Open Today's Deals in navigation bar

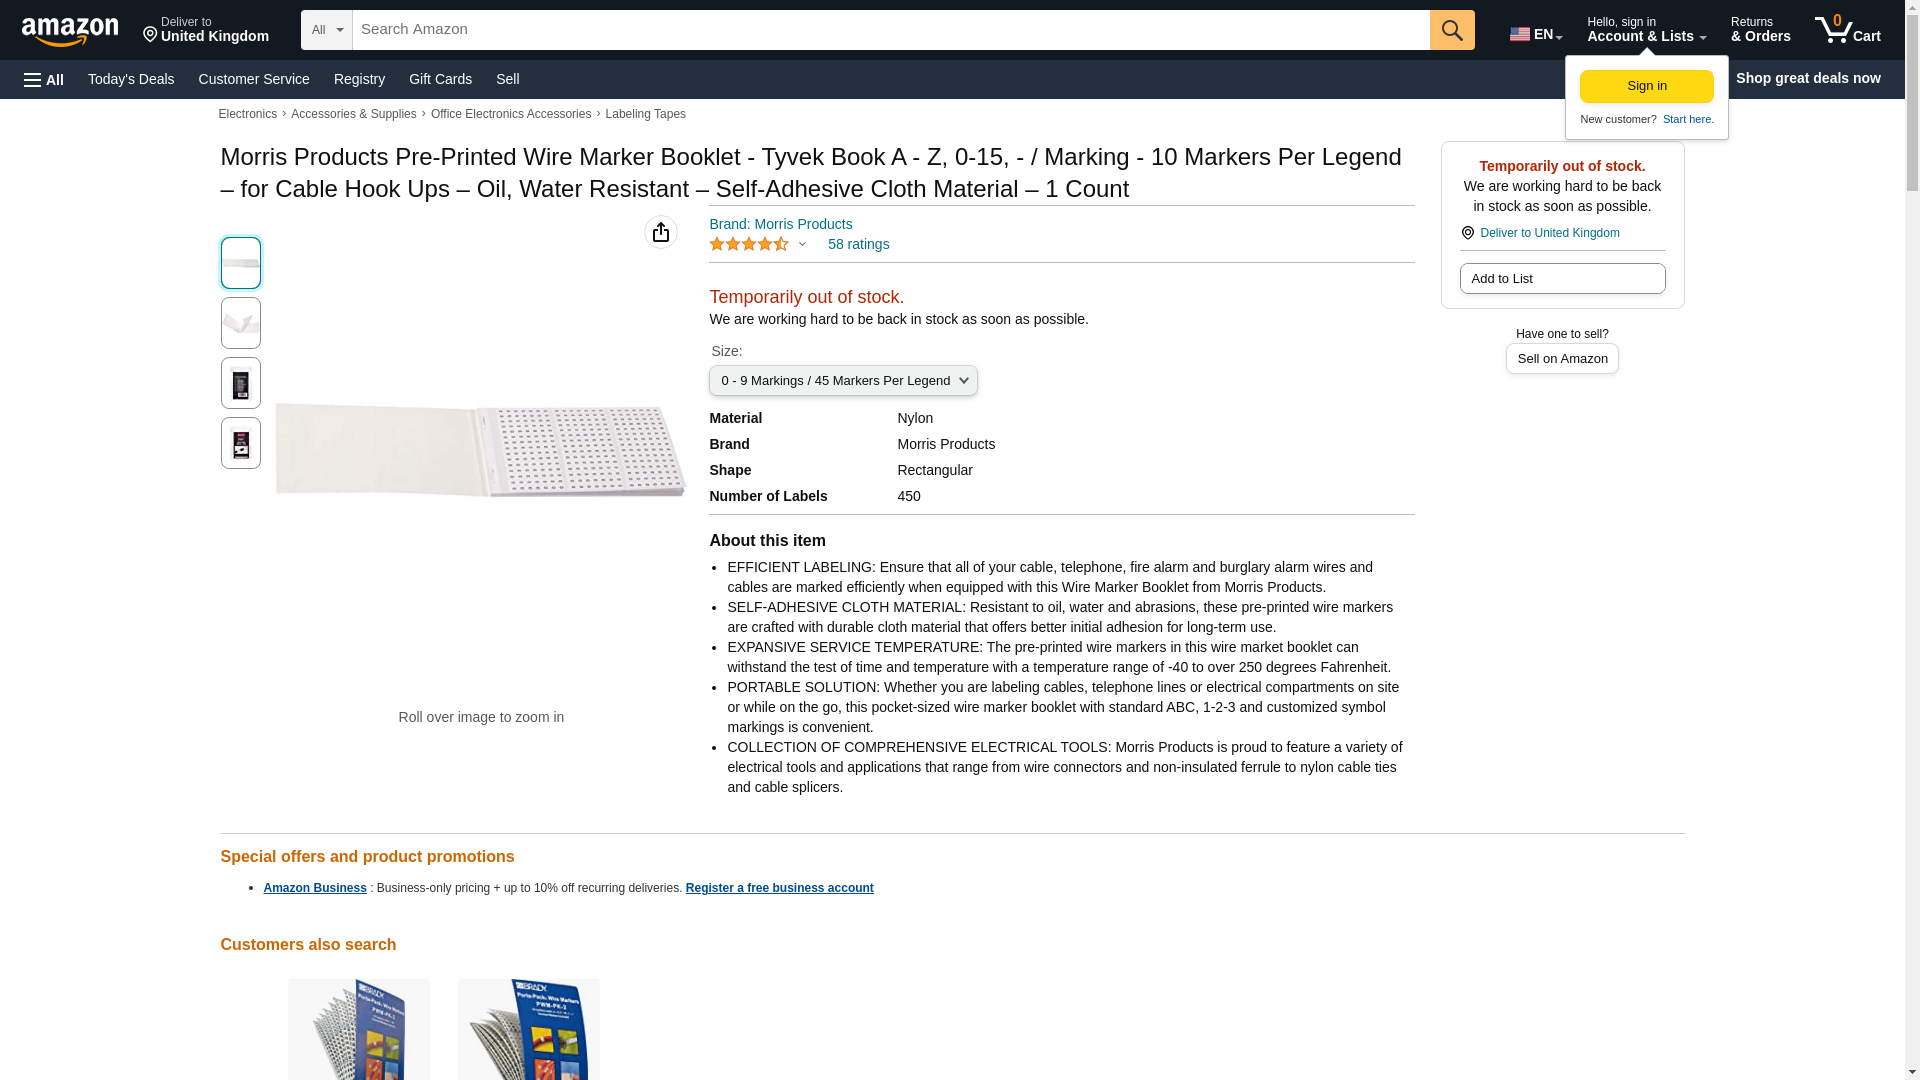pos(131,79)
